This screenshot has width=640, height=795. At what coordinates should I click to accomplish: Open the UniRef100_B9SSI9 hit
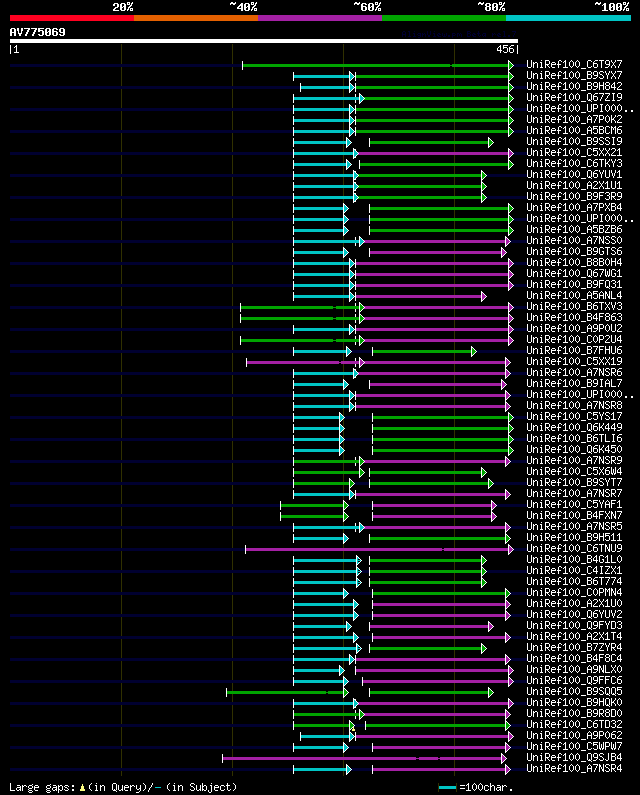pos(574,141)
